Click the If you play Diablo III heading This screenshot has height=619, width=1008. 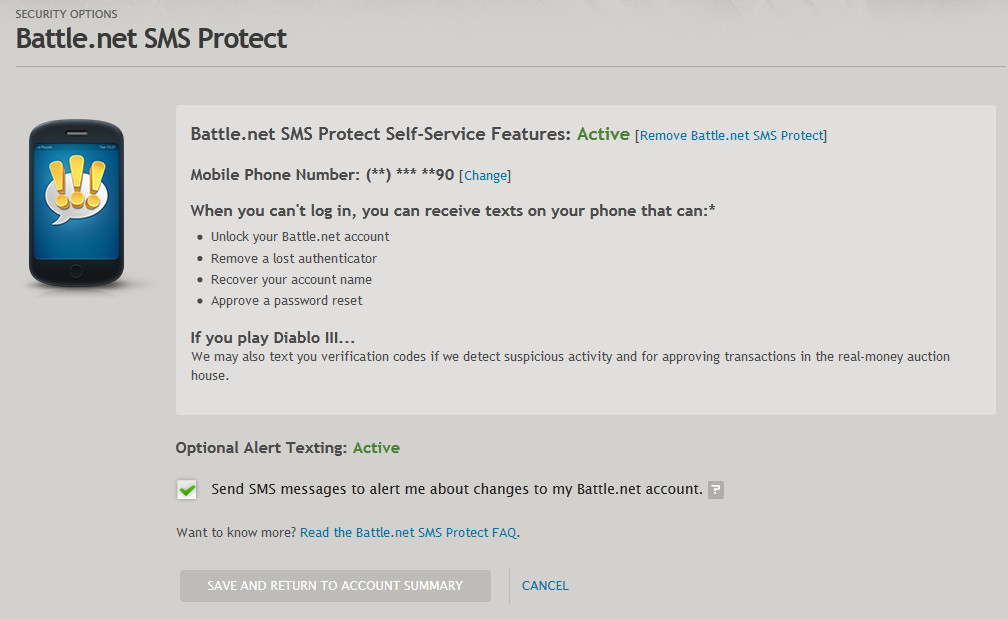[x=273, y=337]
